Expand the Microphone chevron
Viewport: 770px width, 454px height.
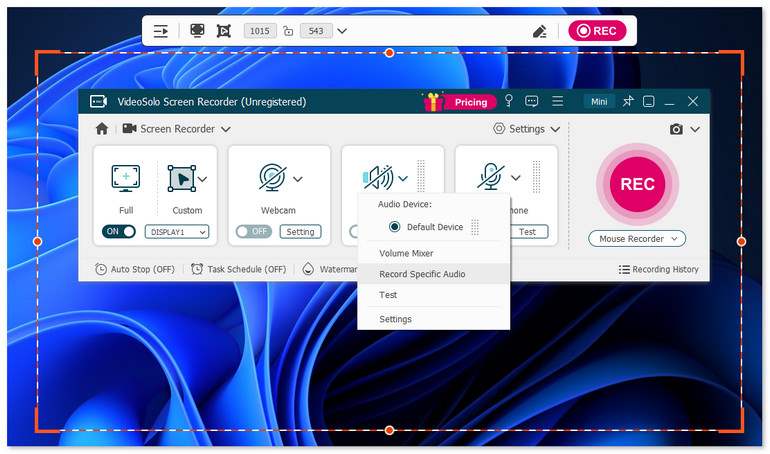point(515,178)
